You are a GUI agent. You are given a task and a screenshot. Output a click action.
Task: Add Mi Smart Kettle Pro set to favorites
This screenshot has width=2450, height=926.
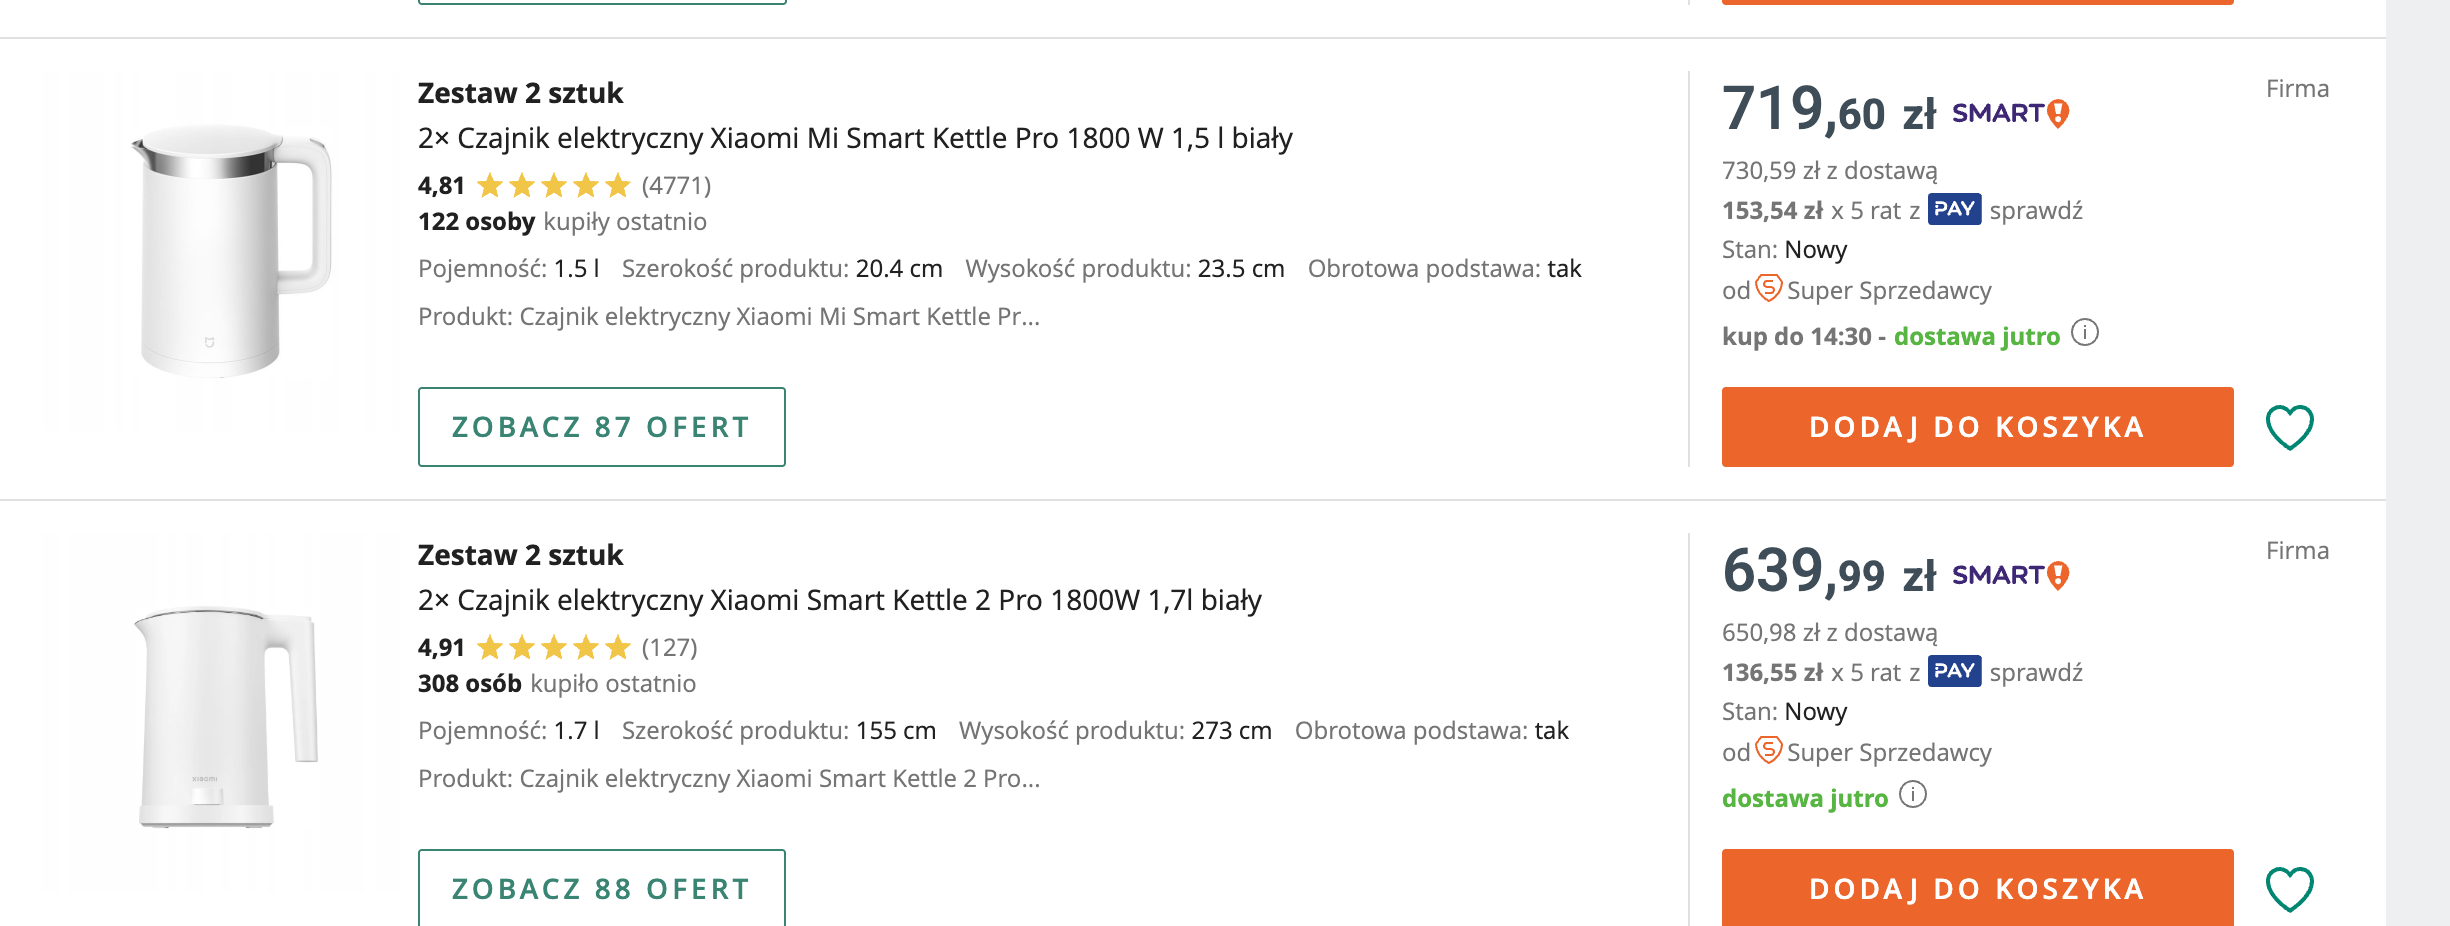[x=2289, y=427]
